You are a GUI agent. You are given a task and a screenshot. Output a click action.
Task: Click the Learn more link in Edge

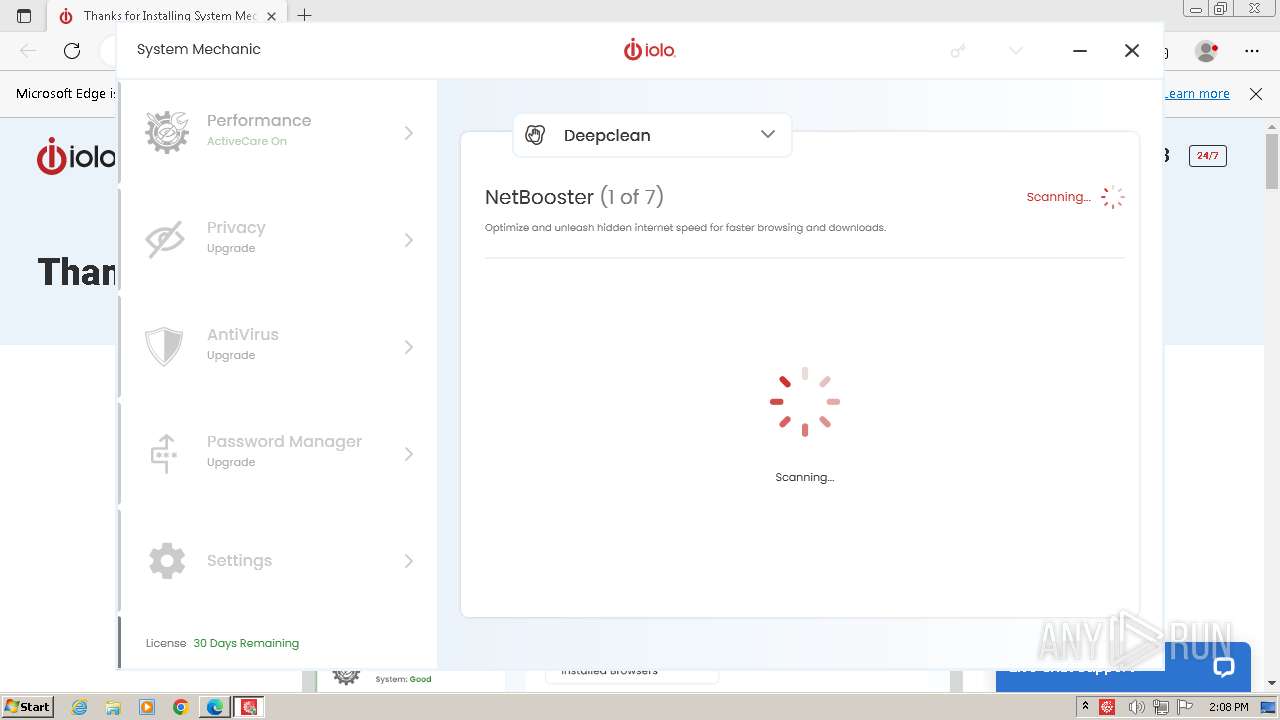pos(1197,93)
